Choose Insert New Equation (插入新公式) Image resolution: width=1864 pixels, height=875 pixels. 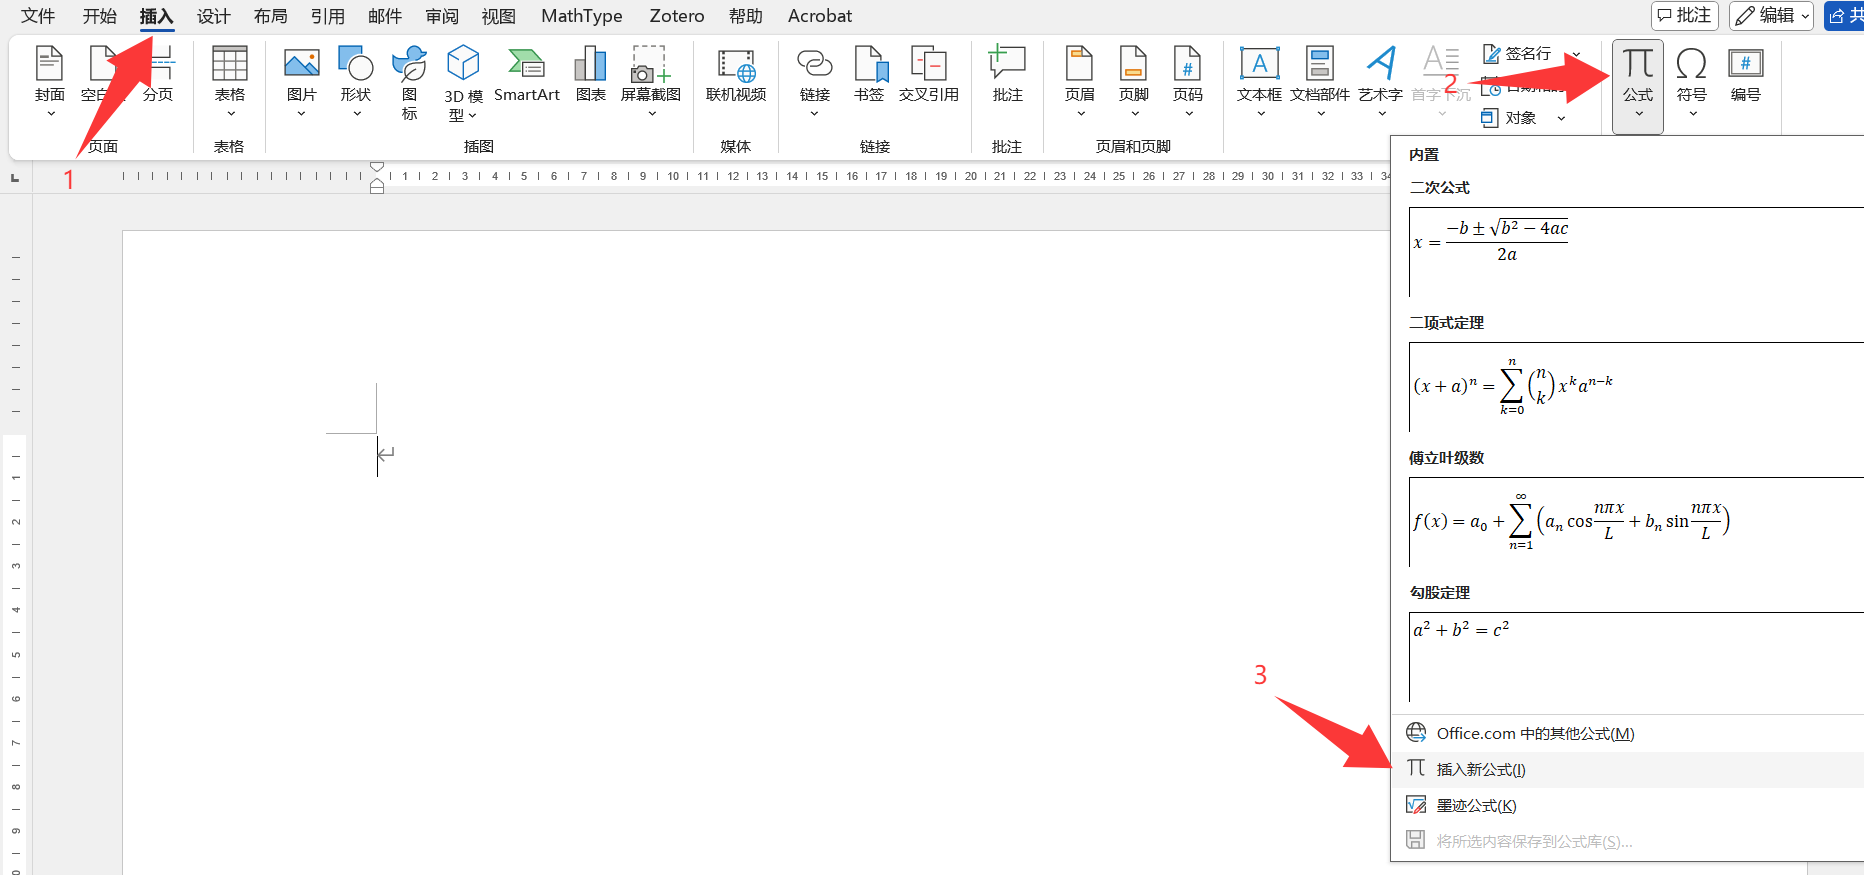coord(1627,769)
